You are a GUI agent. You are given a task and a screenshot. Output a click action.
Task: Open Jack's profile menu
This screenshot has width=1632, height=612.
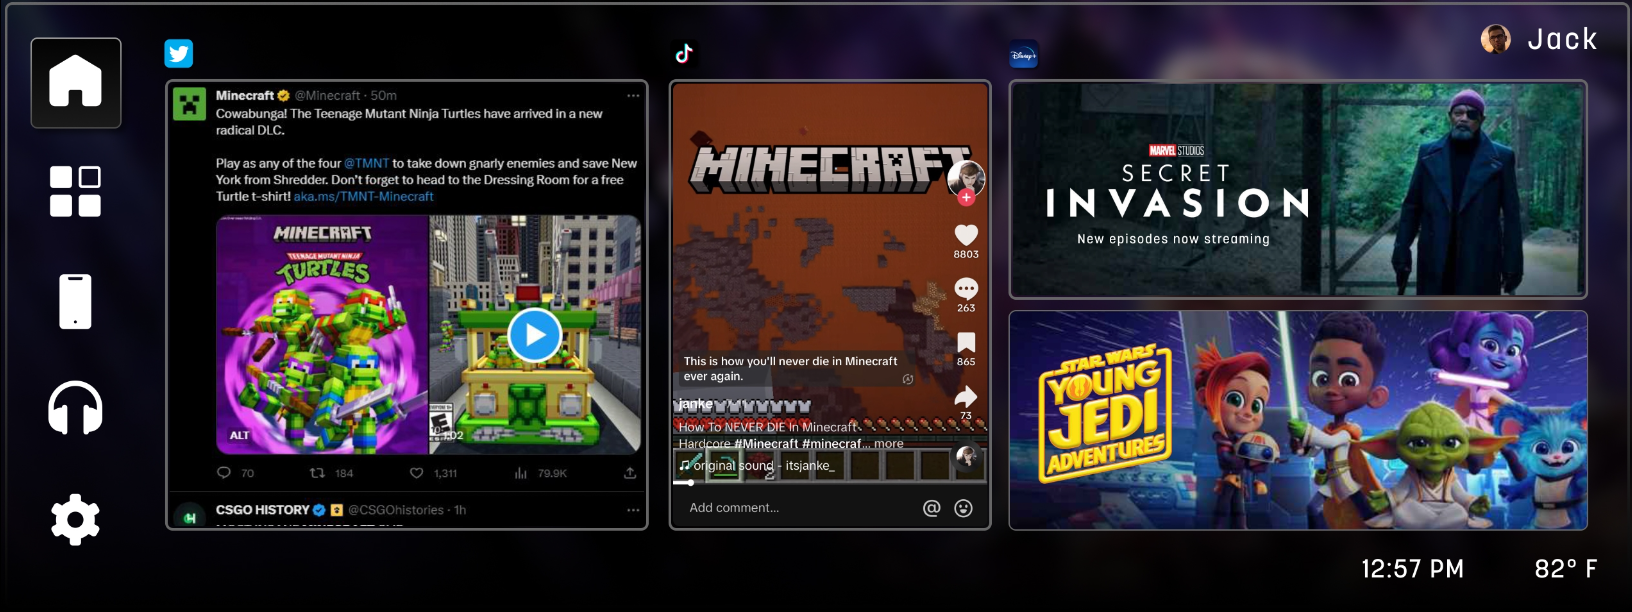pos(1539,39)
